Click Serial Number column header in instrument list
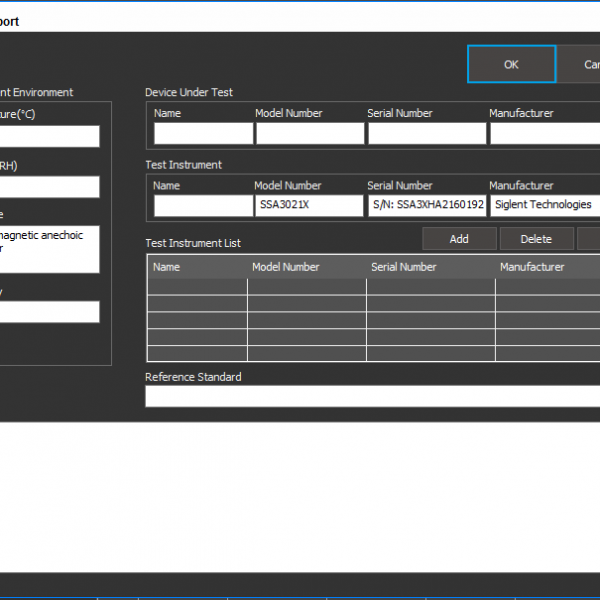Image resolution: width=600 pixels, height=600 pixels. (x=430, y=267)
